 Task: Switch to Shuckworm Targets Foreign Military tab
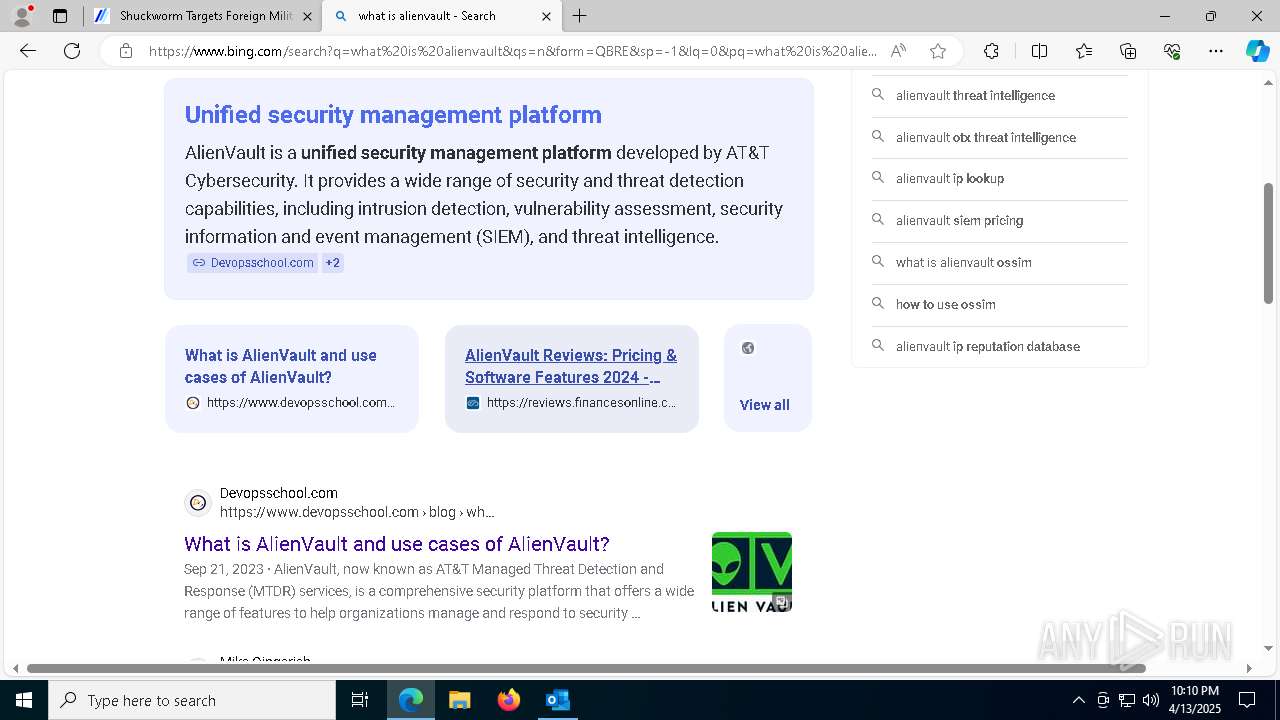pyautogui.click(x=203, y=16)
